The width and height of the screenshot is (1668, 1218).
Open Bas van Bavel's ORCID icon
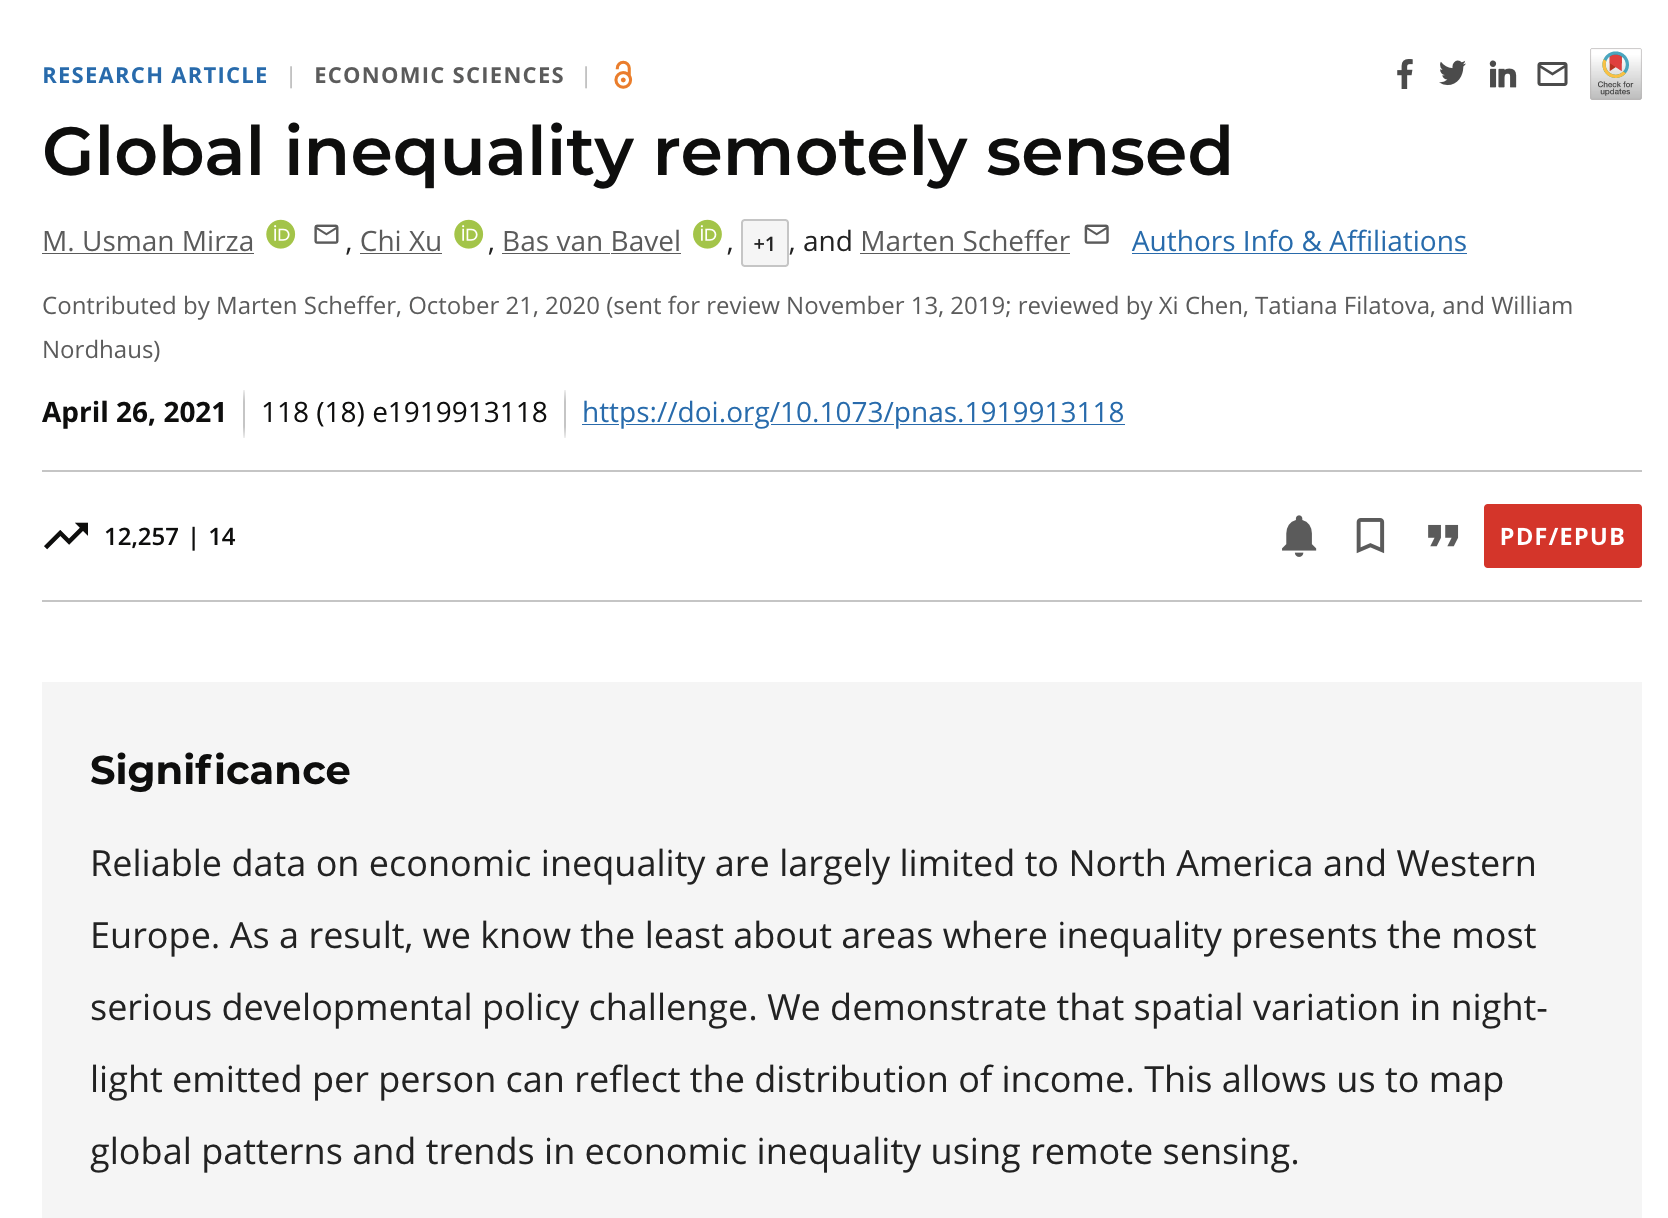pos(708,235)
